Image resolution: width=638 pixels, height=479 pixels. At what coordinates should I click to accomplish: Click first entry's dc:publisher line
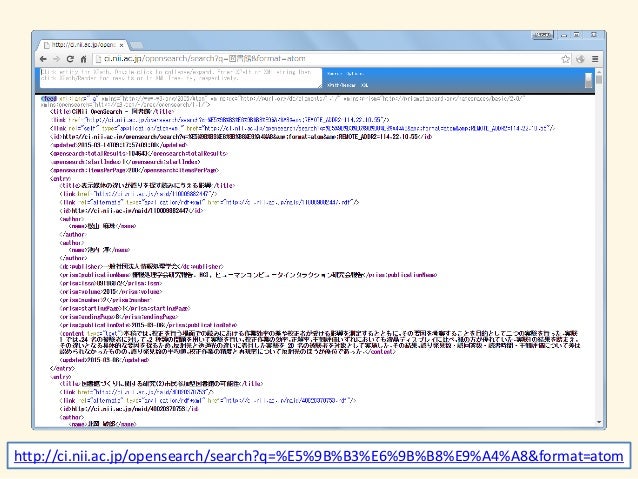(142, 267)
